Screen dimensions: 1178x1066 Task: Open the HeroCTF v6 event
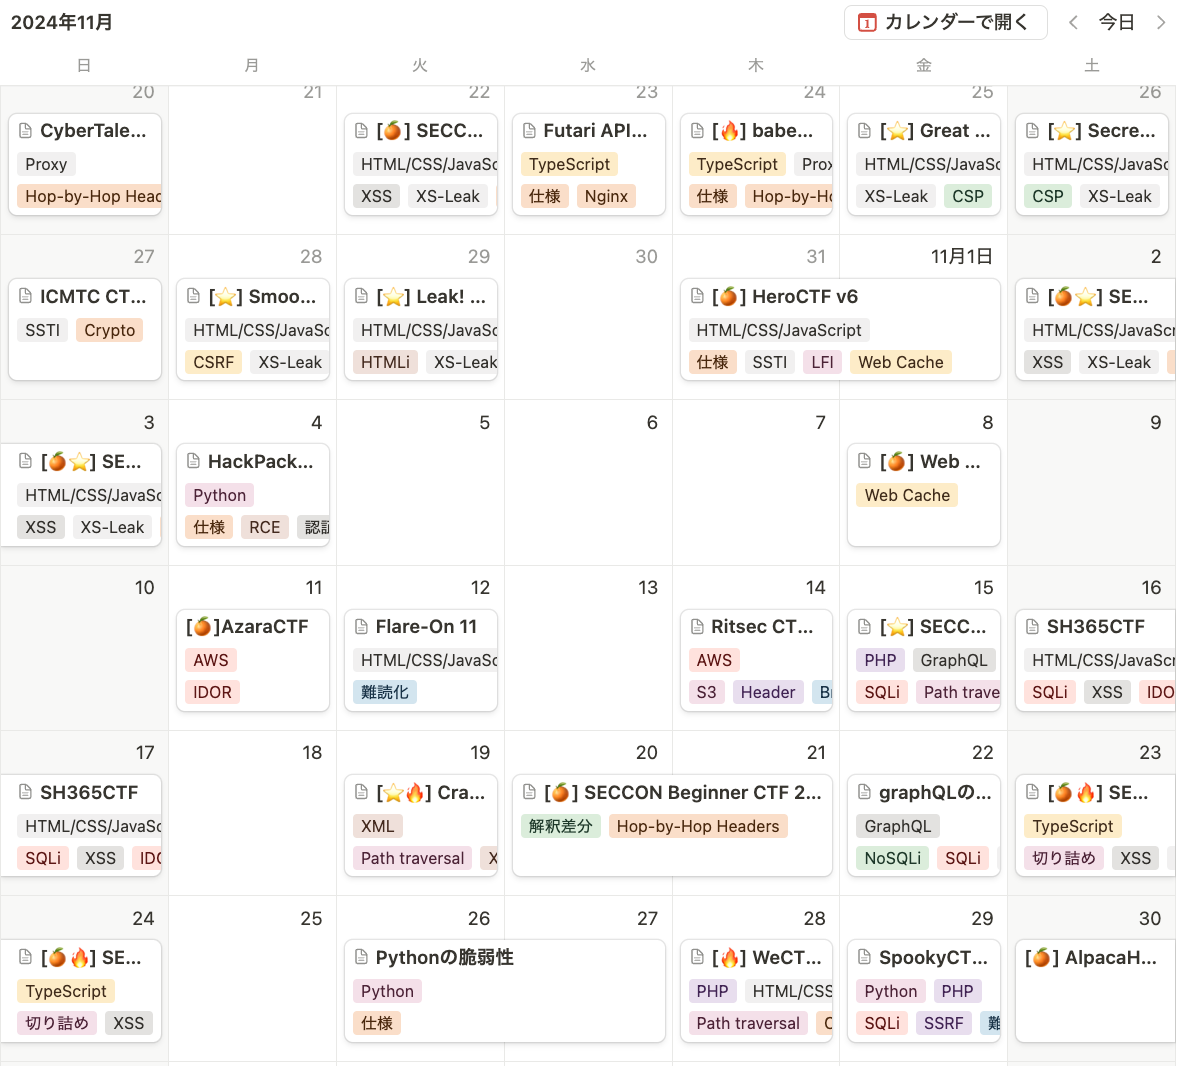point(840,330)
